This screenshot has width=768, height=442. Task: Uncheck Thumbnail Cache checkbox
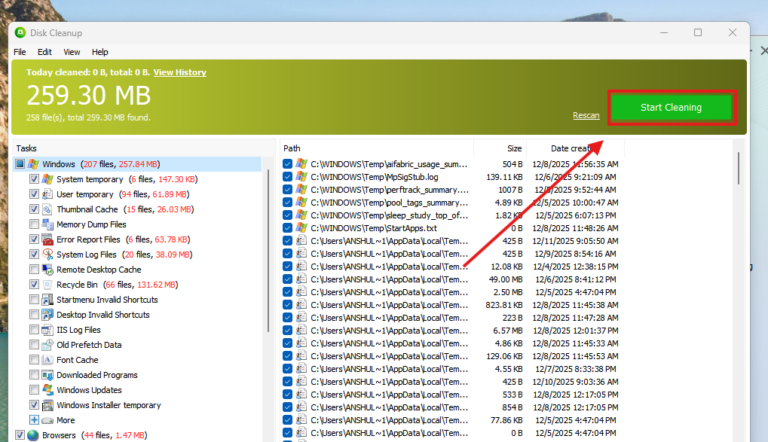coord(34,210)
